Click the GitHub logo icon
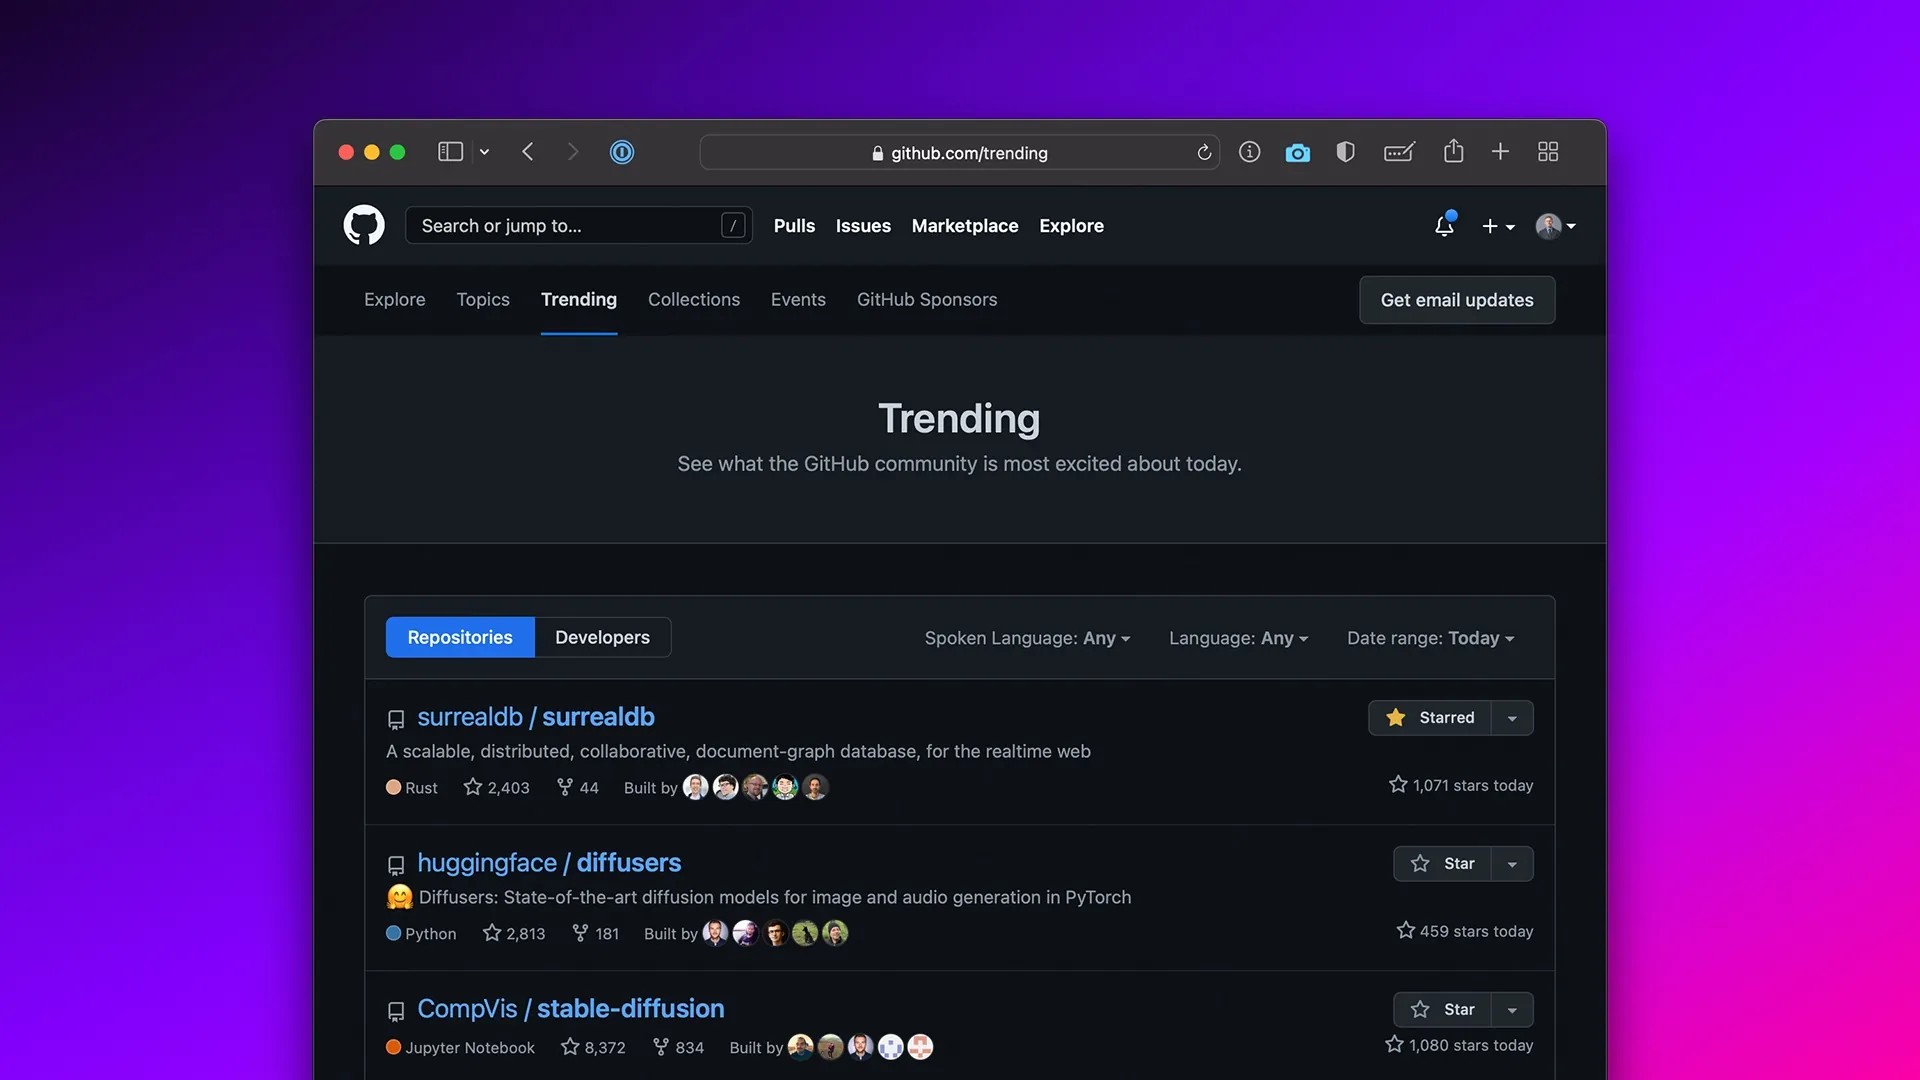The width and height of the screenshot is (1920, 1080). 363,224
